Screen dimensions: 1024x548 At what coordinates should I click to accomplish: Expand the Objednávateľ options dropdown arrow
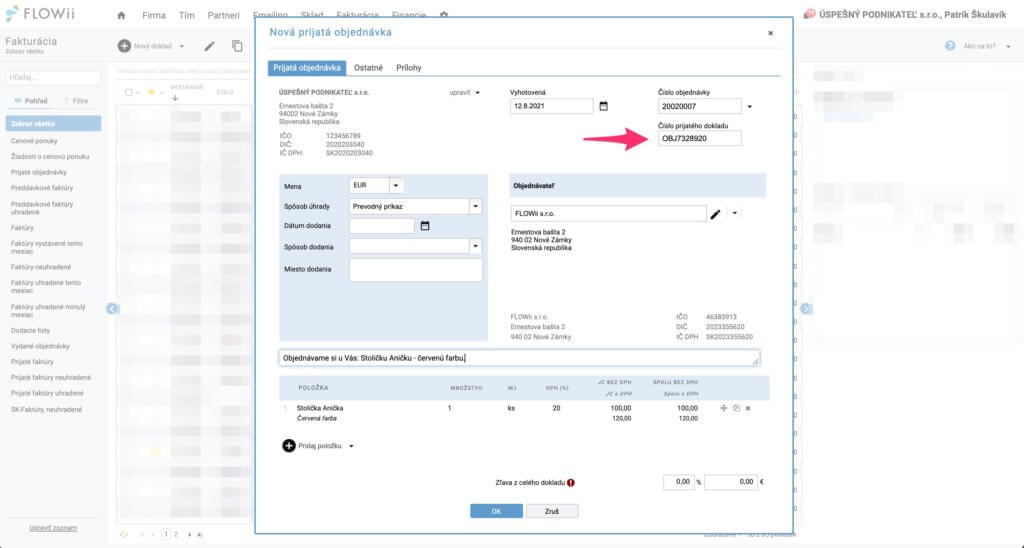click(735, 214)
